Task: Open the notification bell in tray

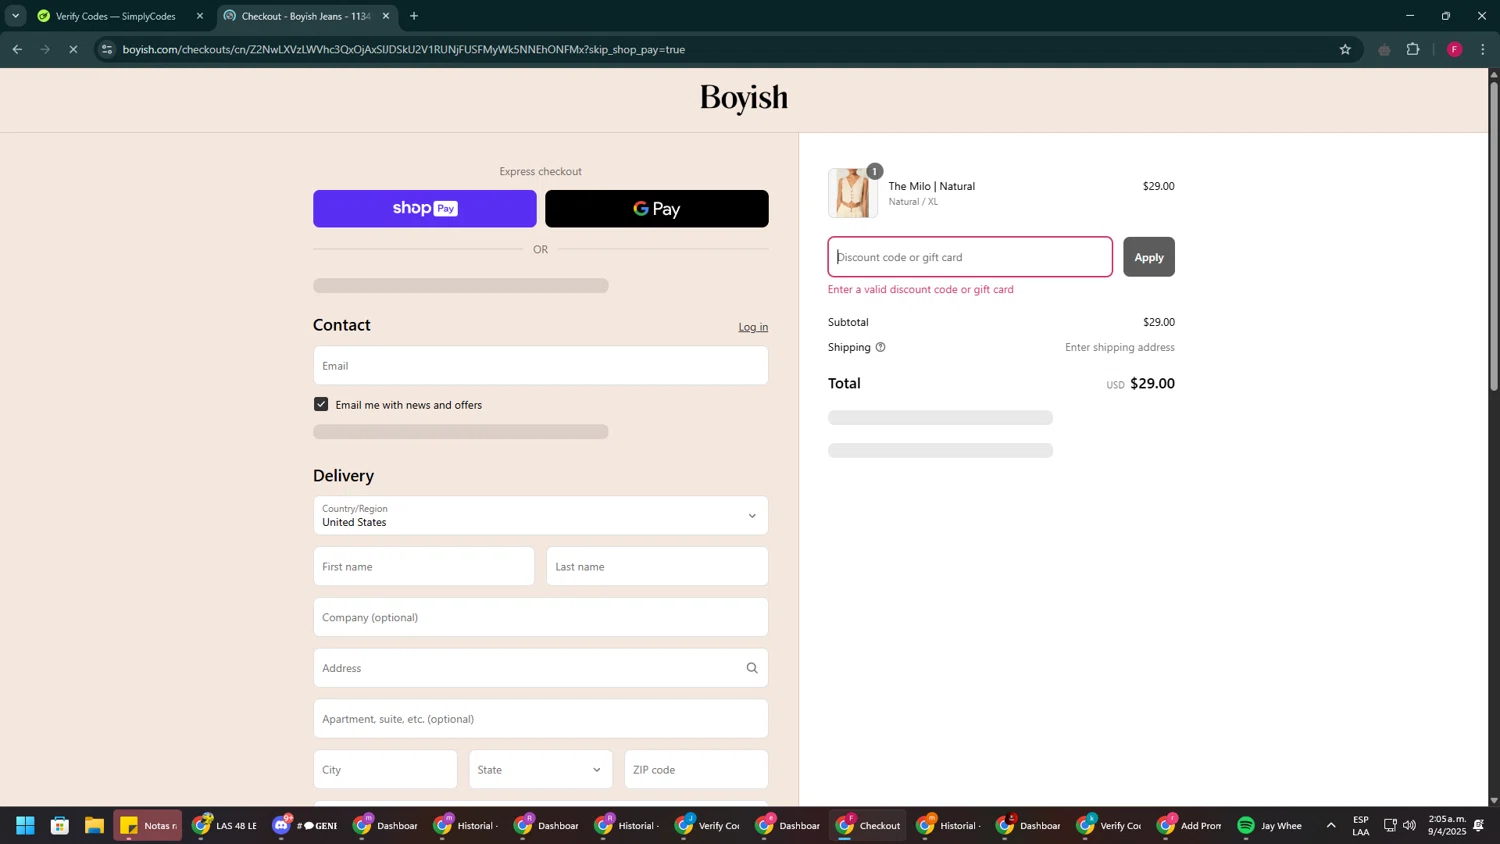Action: (1479, 826)
